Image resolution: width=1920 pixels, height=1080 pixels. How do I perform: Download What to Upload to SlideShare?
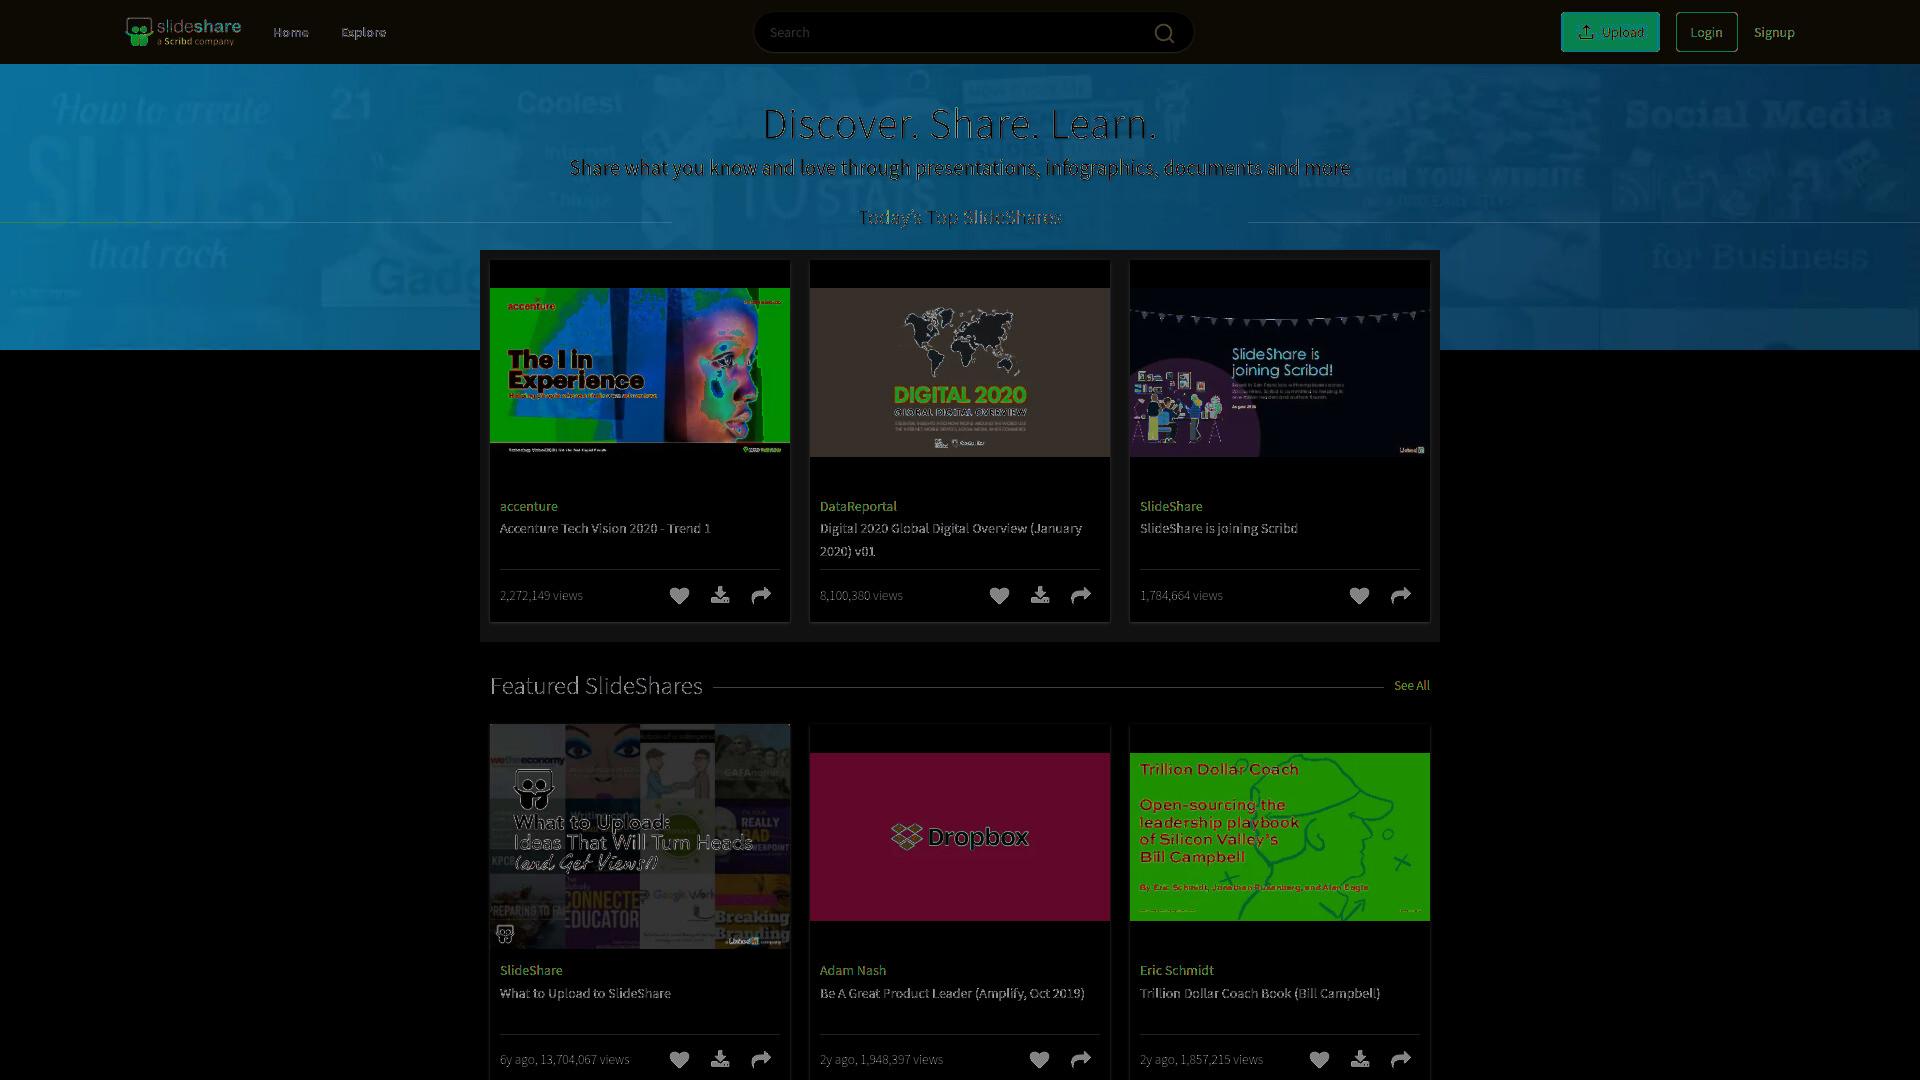pyautogui.click(x=720, y=1060)
